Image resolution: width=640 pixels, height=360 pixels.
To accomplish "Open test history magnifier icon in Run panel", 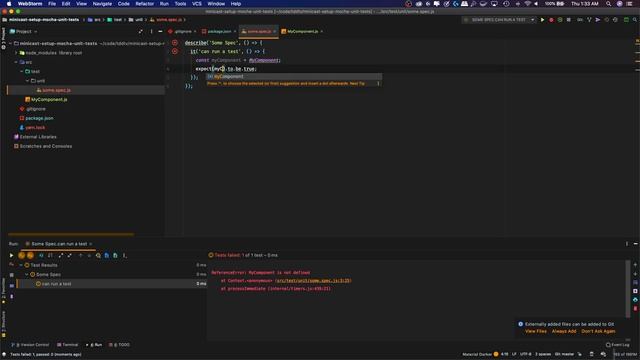I will tap(98, 256).
